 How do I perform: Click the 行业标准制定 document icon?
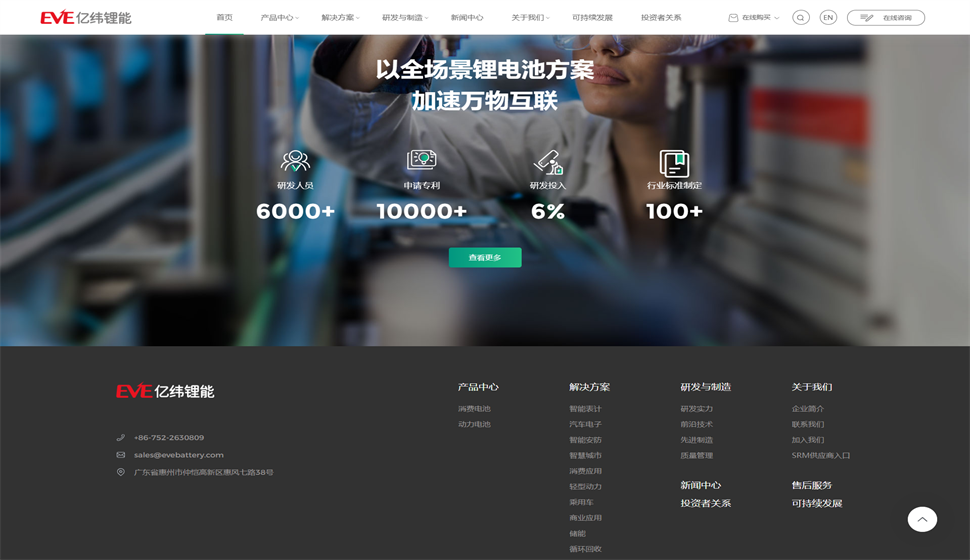tap(674, 162)
